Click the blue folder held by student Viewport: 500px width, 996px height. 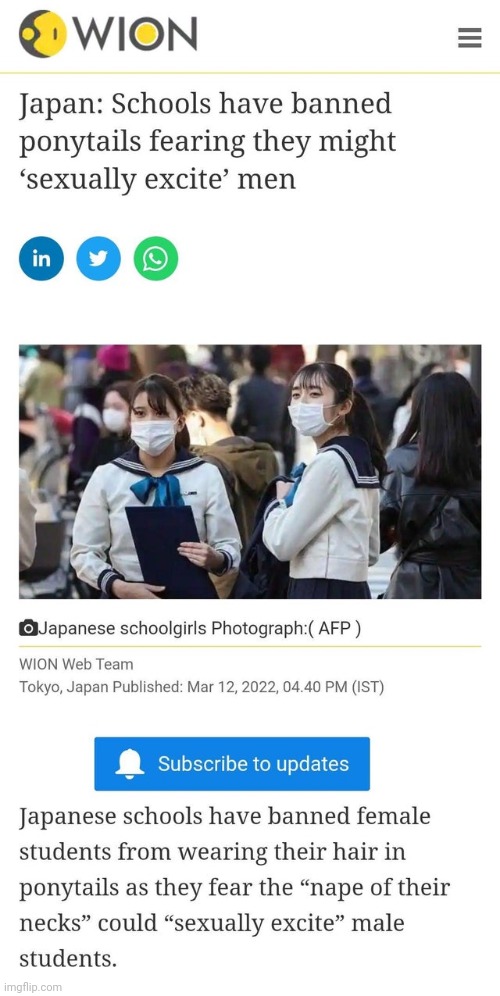170,551
